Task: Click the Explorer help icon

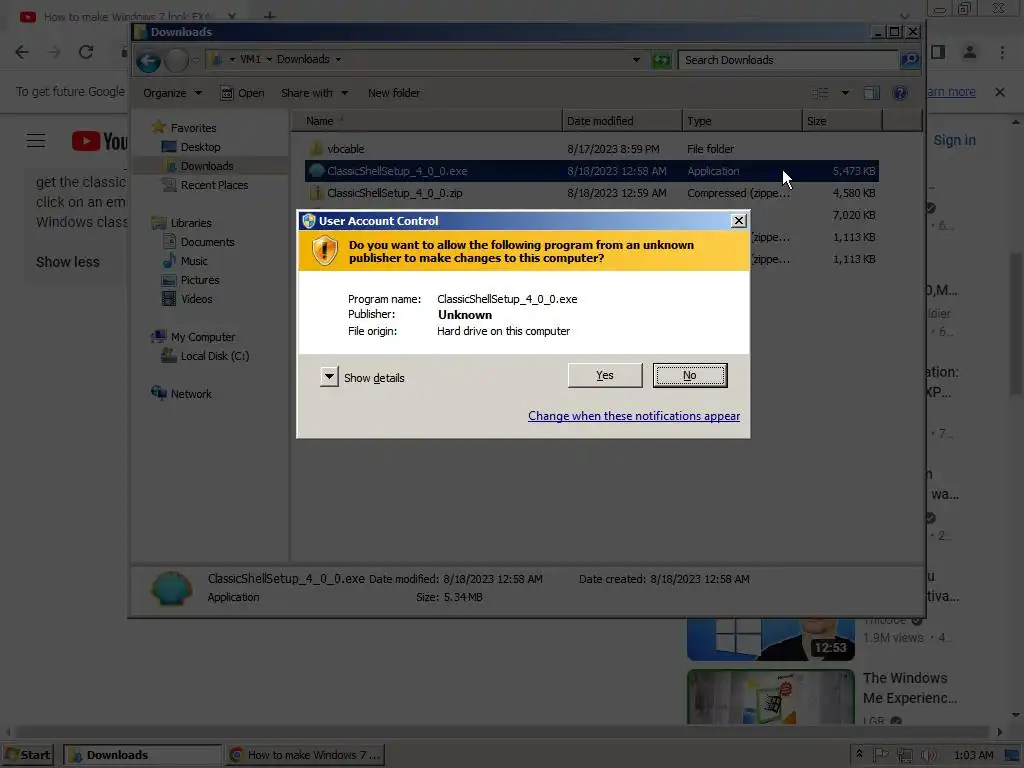Action: point(899,93)
